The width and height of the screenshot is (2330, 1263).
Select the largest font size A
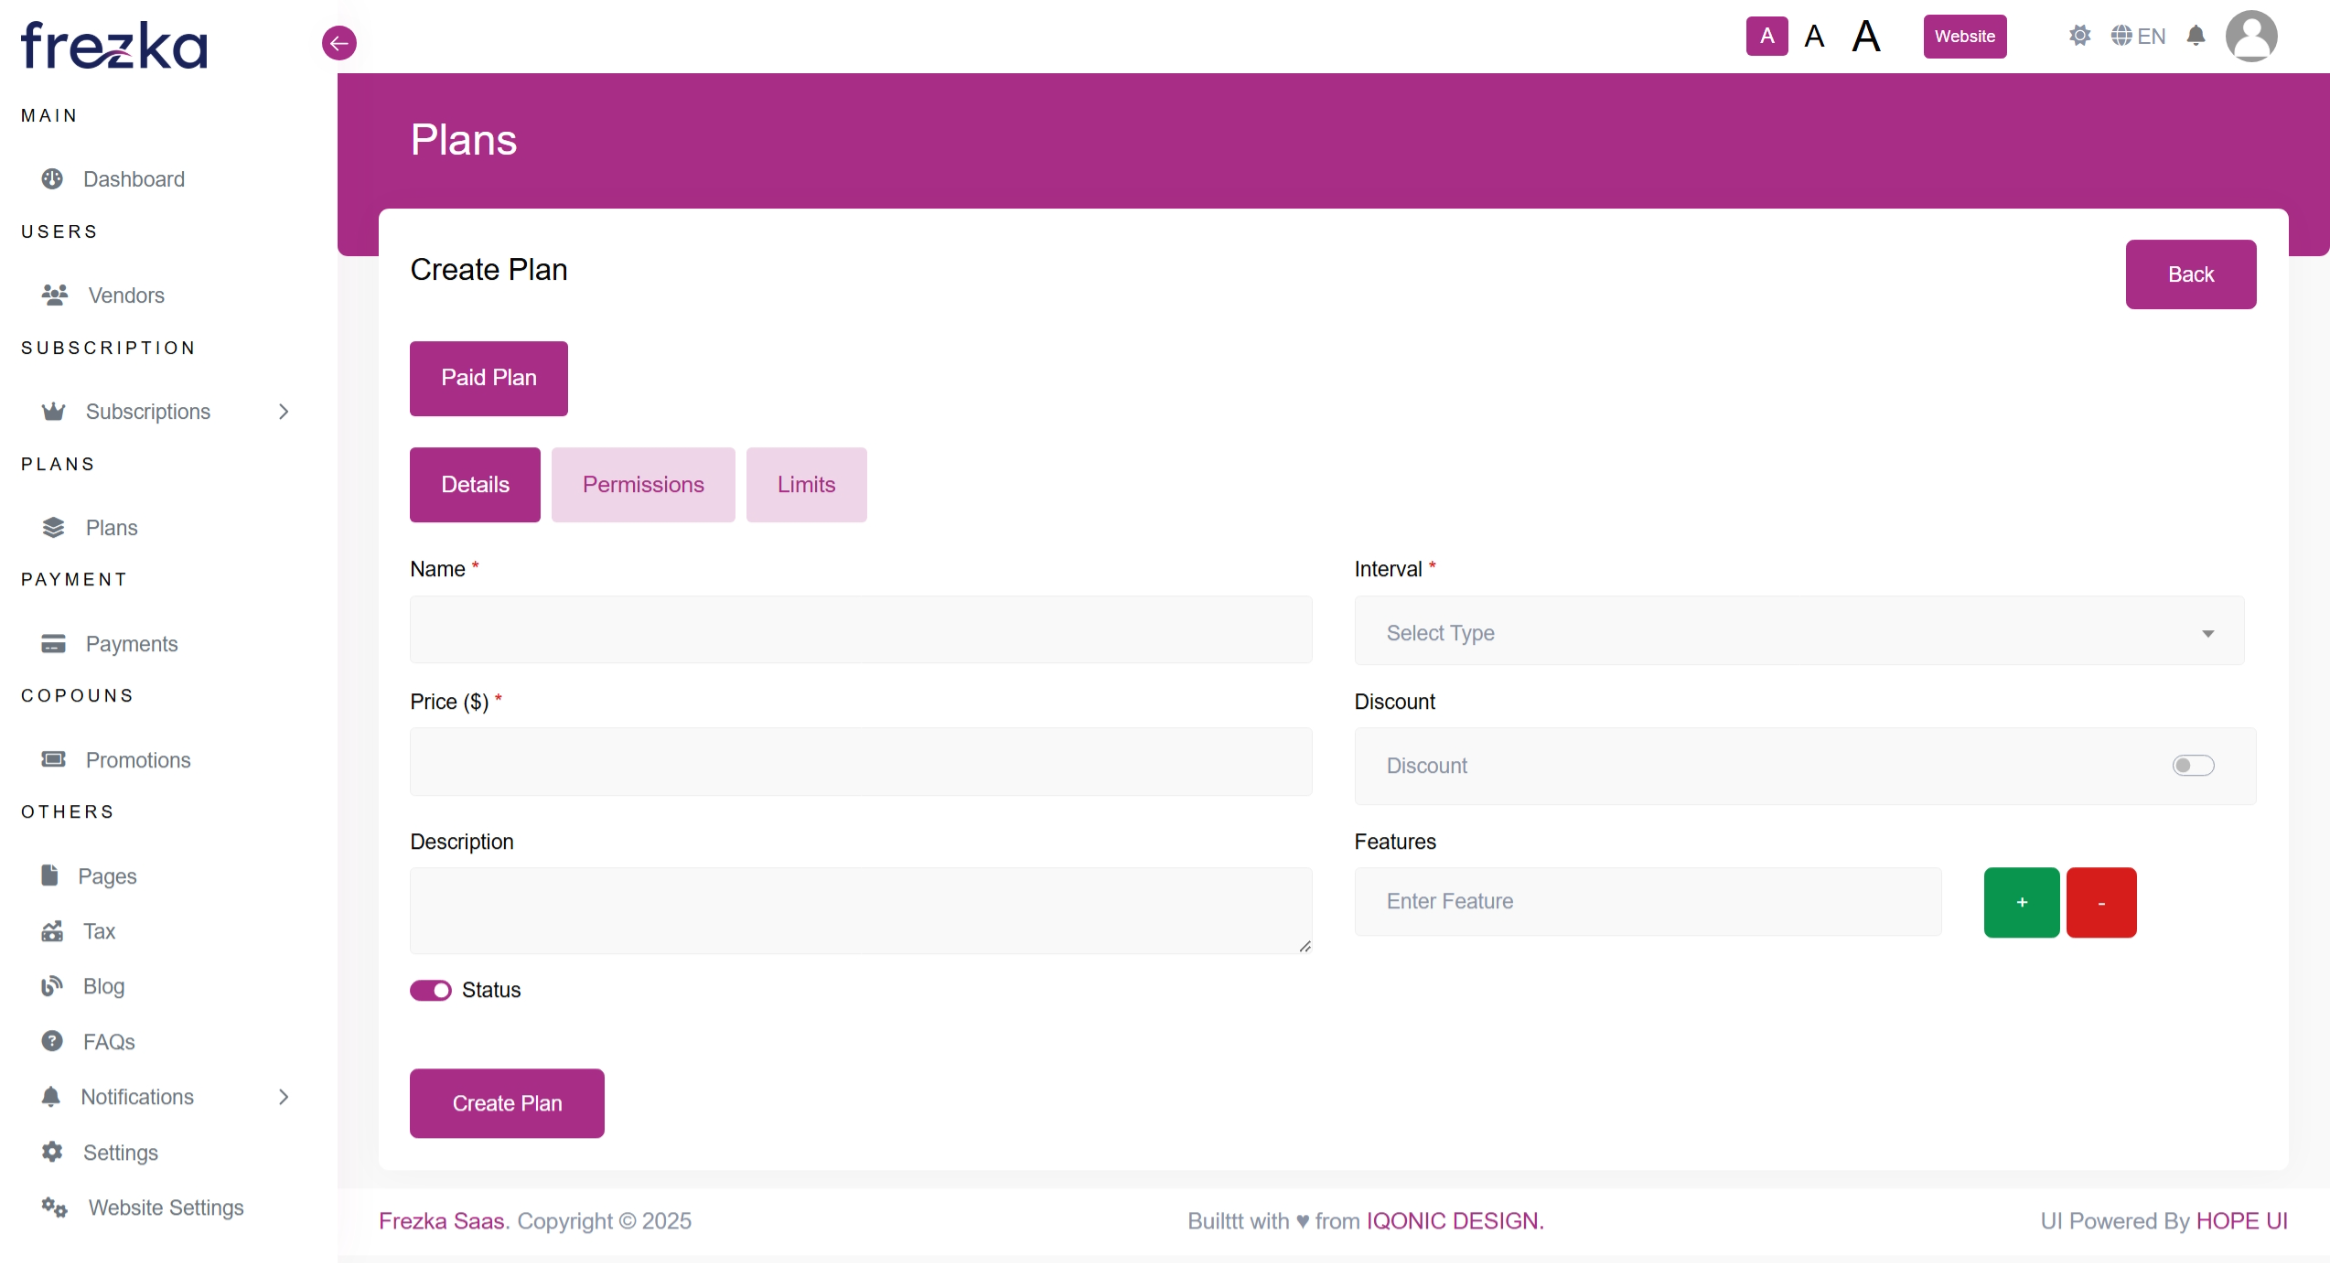coord(1865,37)
